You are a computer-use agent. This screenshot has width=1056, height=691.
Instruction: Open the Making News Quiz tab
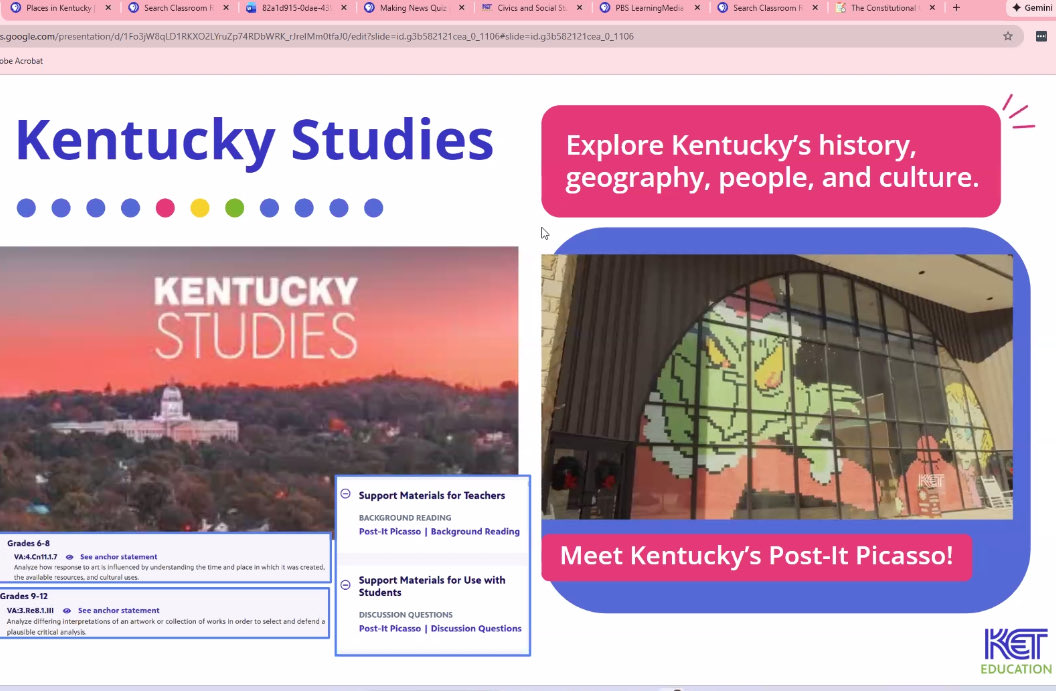[412, 8]
